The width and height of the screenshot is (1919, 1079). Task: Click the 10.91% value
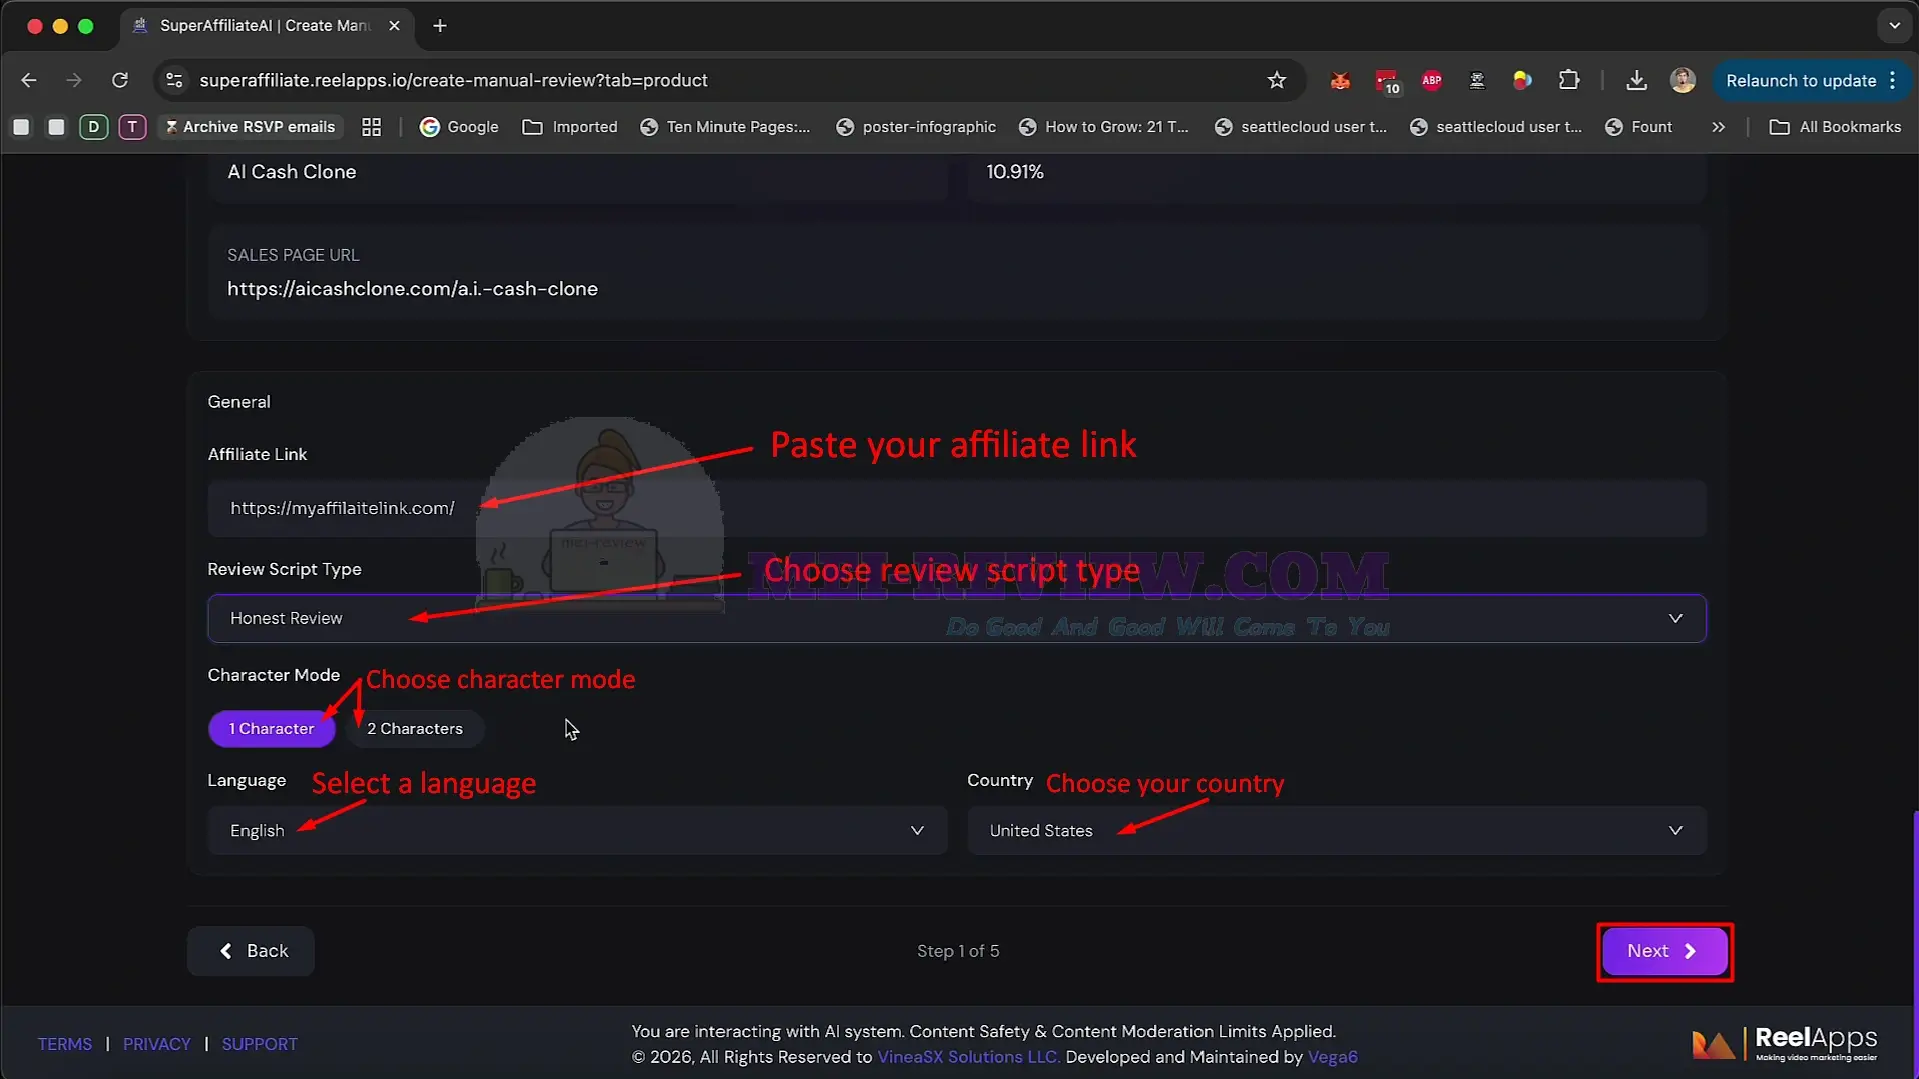(x=1015, y=172)
